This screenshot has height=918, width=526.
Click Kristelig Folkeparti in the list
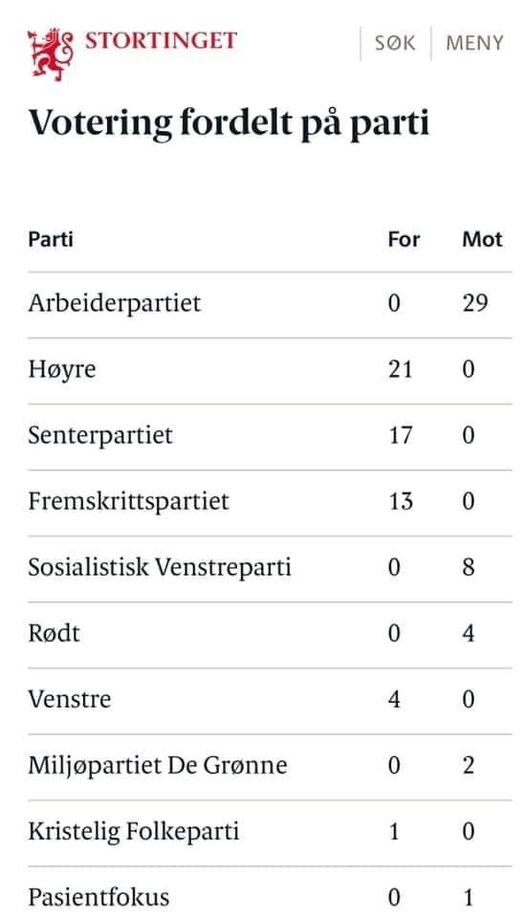[134, 832]
